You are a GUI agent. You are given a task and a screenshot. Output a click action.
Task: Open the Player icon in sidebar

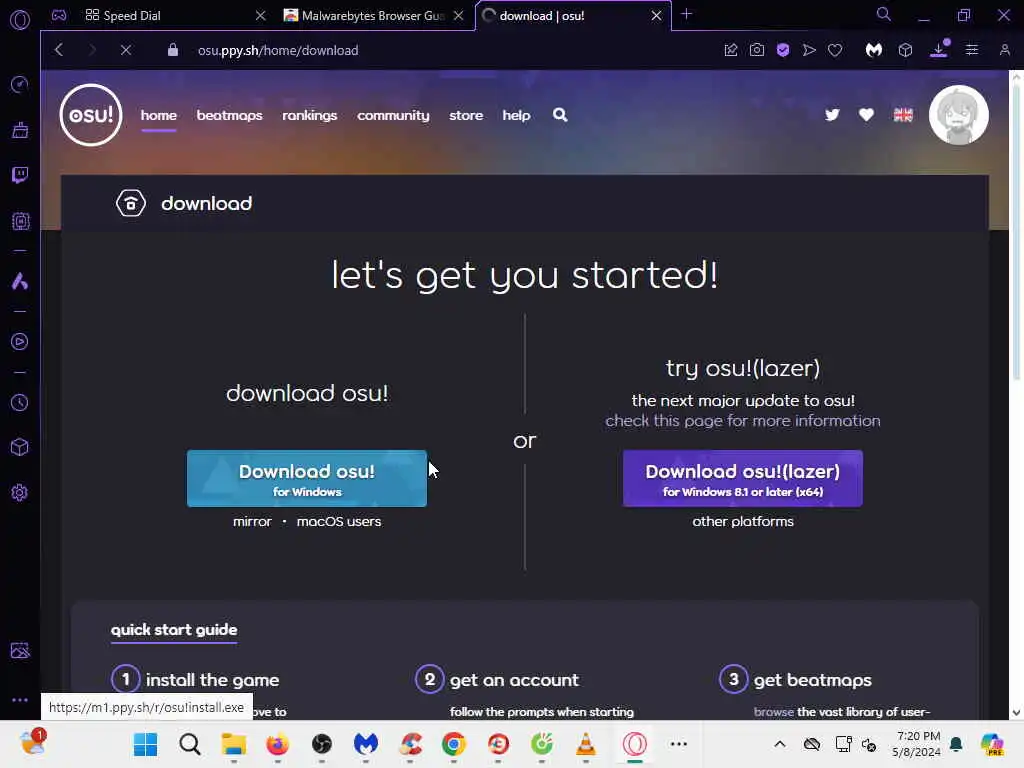click(x=20, y=342)
